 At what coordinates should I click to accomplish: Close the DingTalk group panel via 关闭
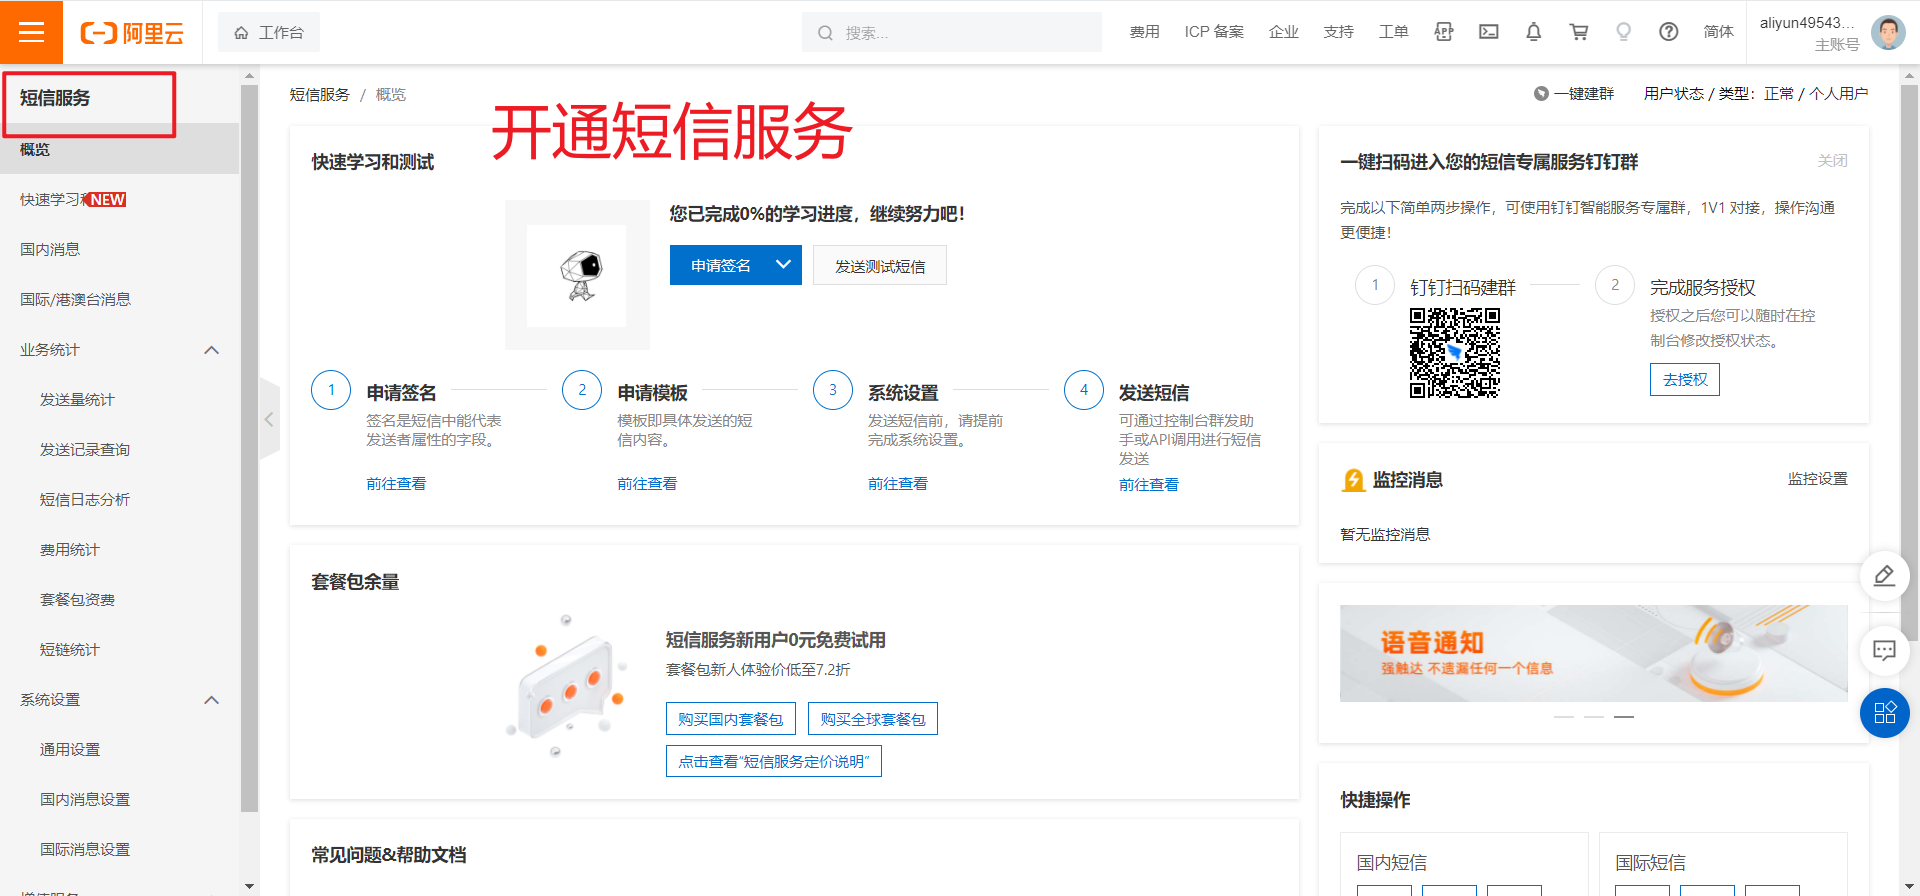pyautogui.click(x=1832, y=161)
